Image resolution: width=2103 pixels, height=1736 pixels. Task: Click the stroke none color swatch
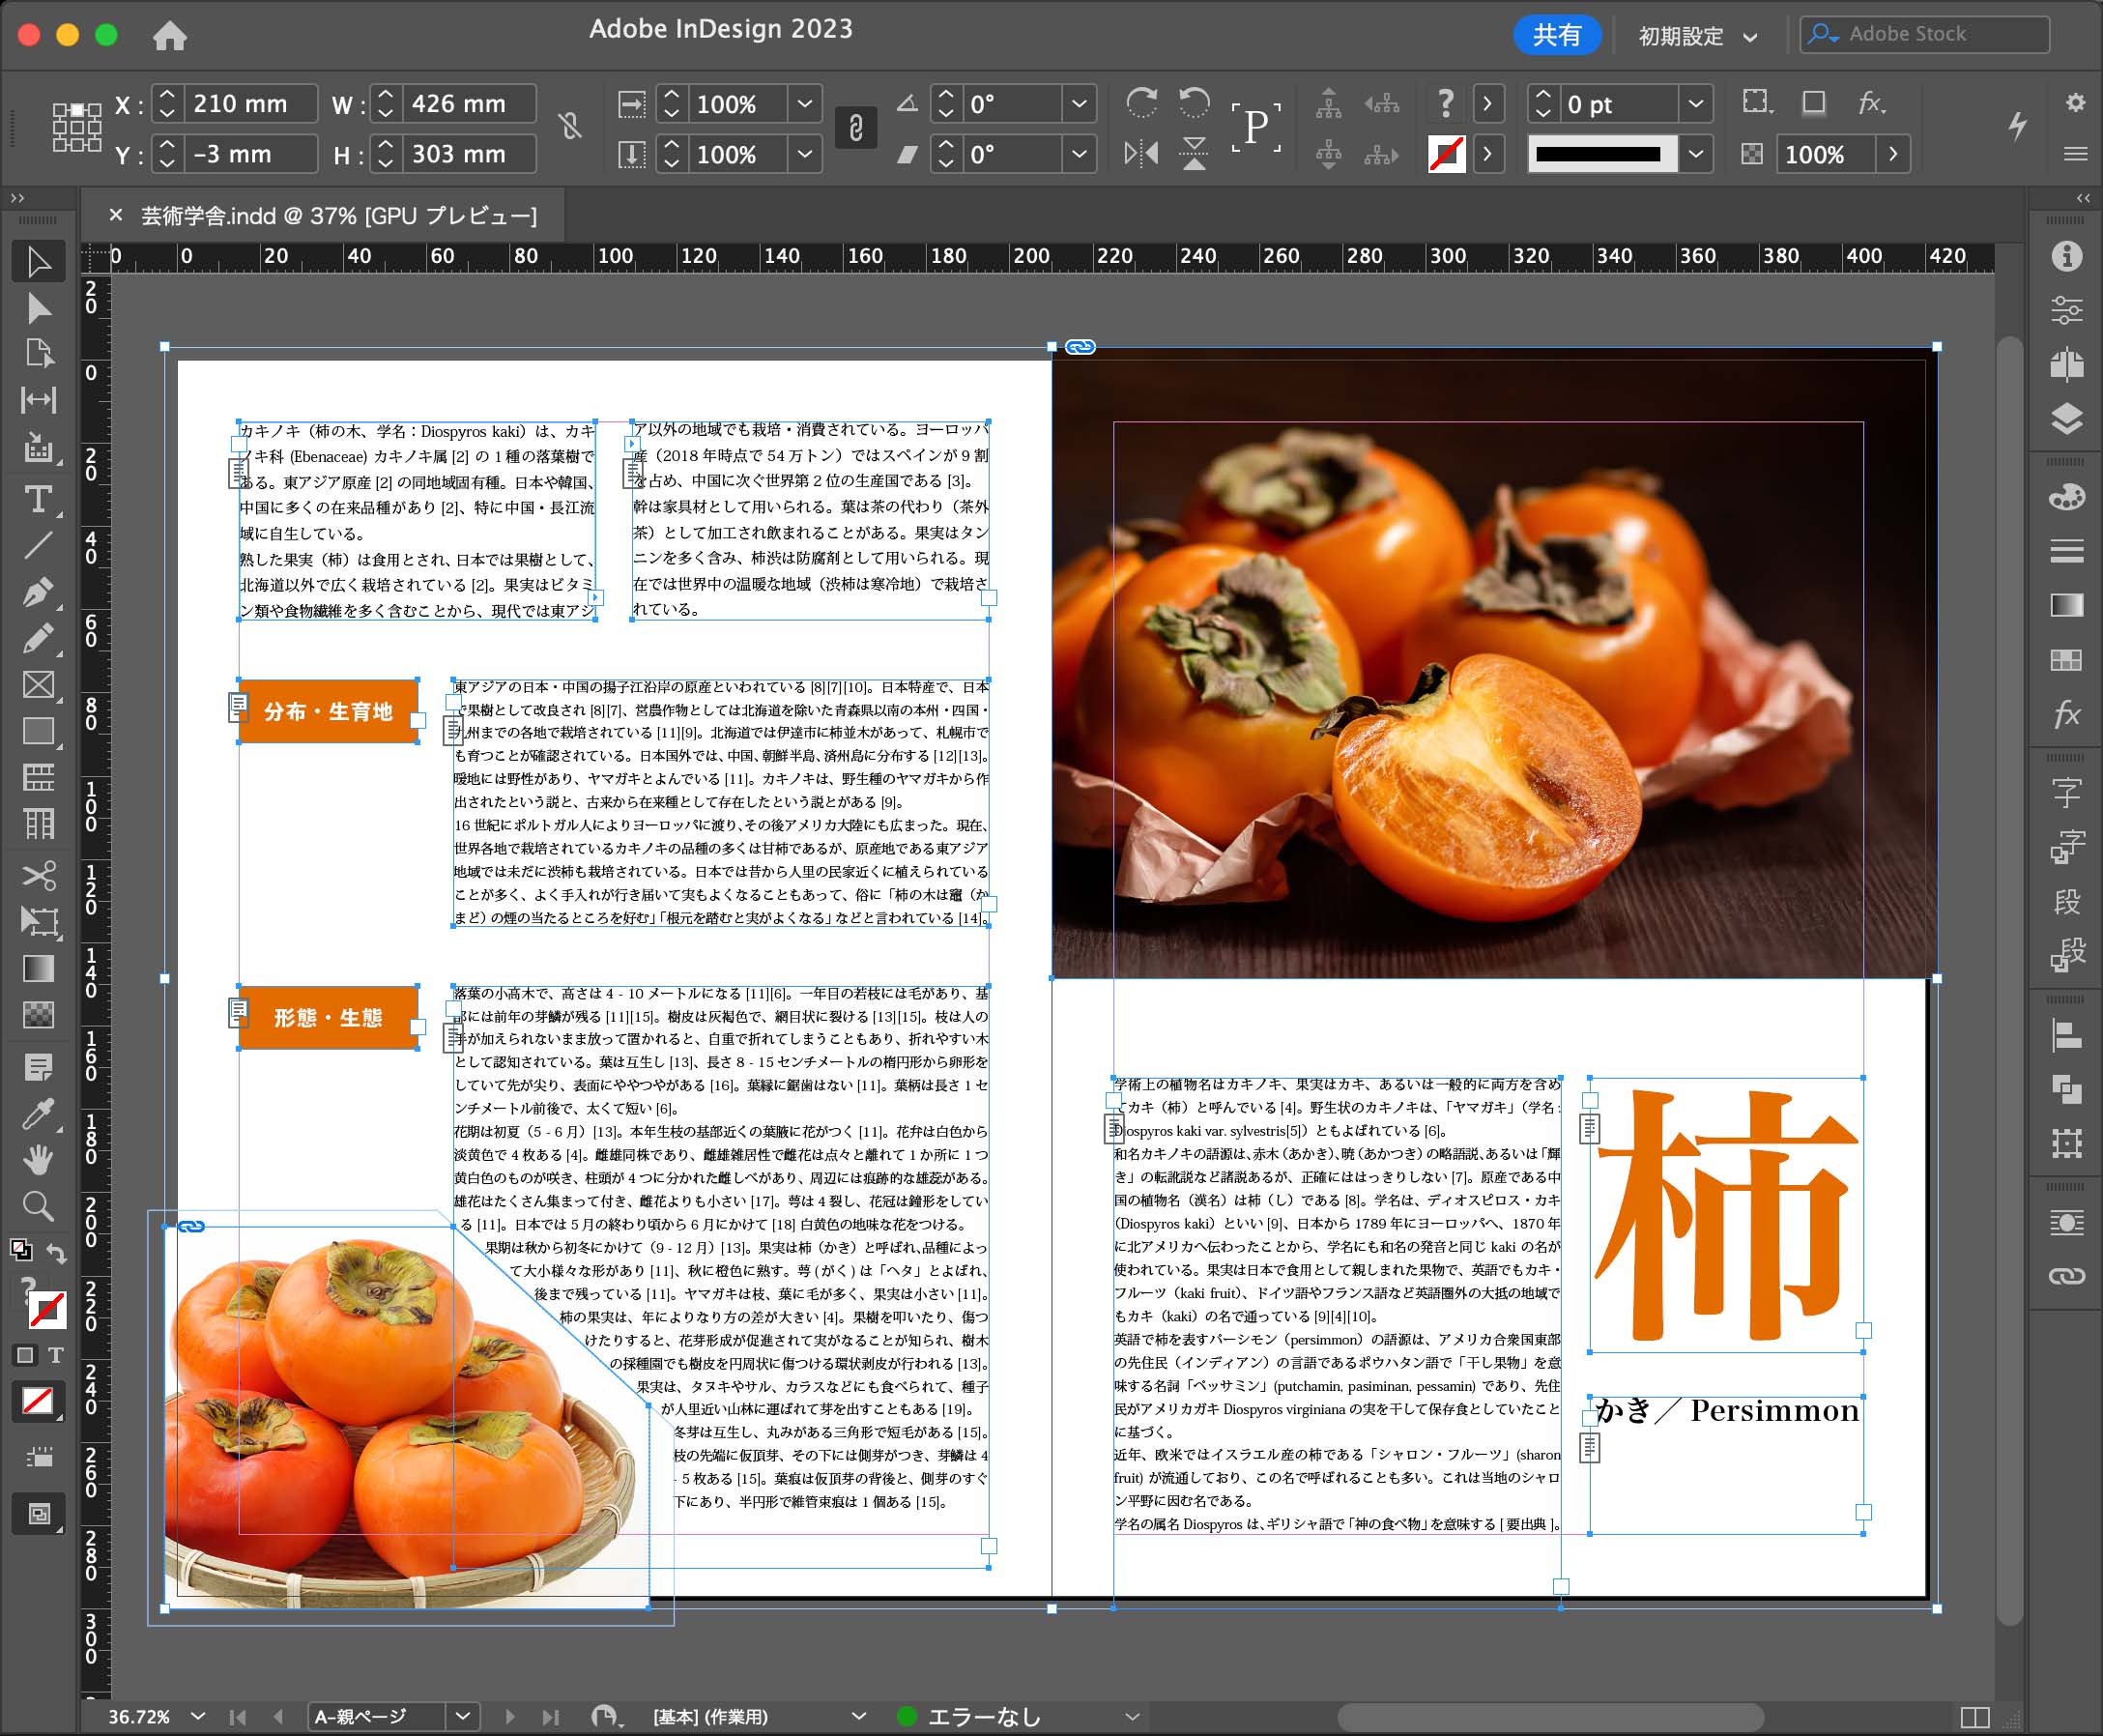click(1446, 154)
